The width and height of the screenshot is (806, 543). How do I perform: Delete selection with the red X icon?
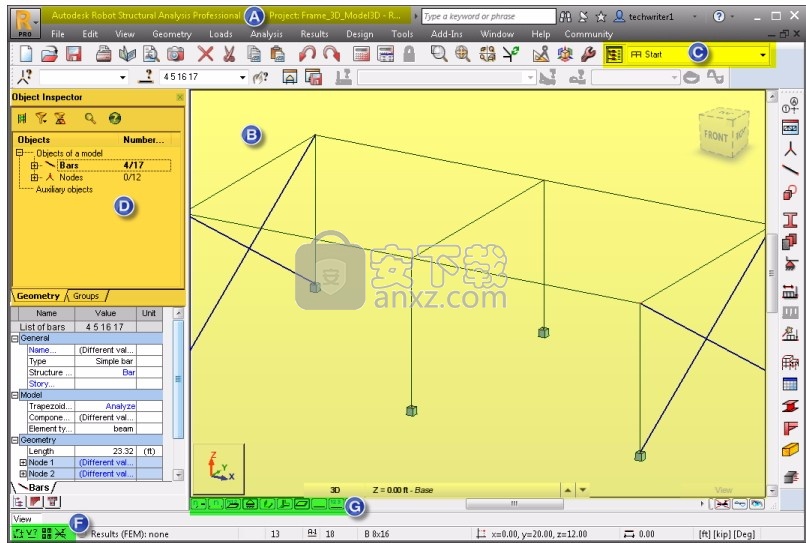(x=205, y=53)
